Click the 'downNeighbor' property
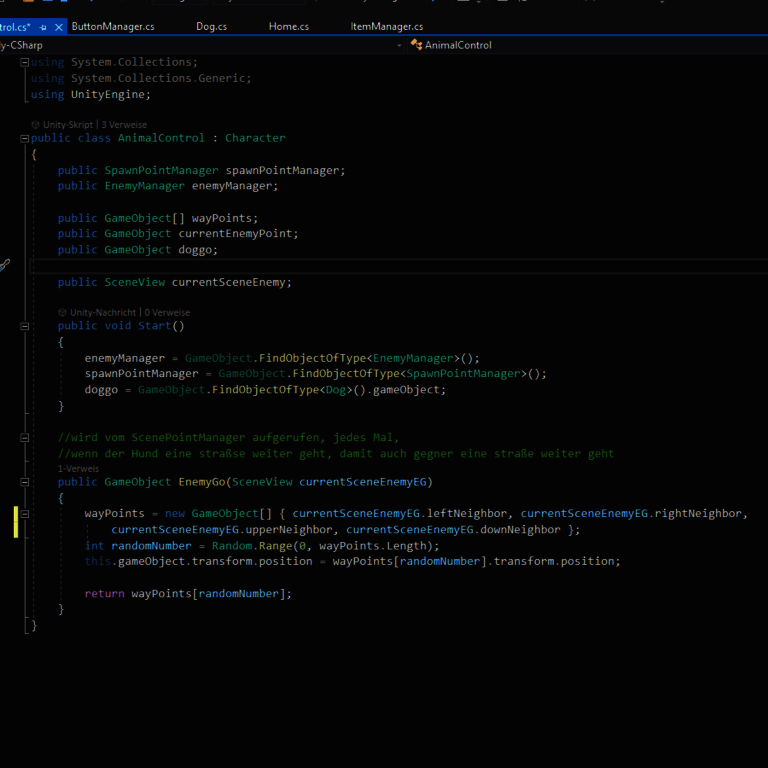 (x=520, y=529)
